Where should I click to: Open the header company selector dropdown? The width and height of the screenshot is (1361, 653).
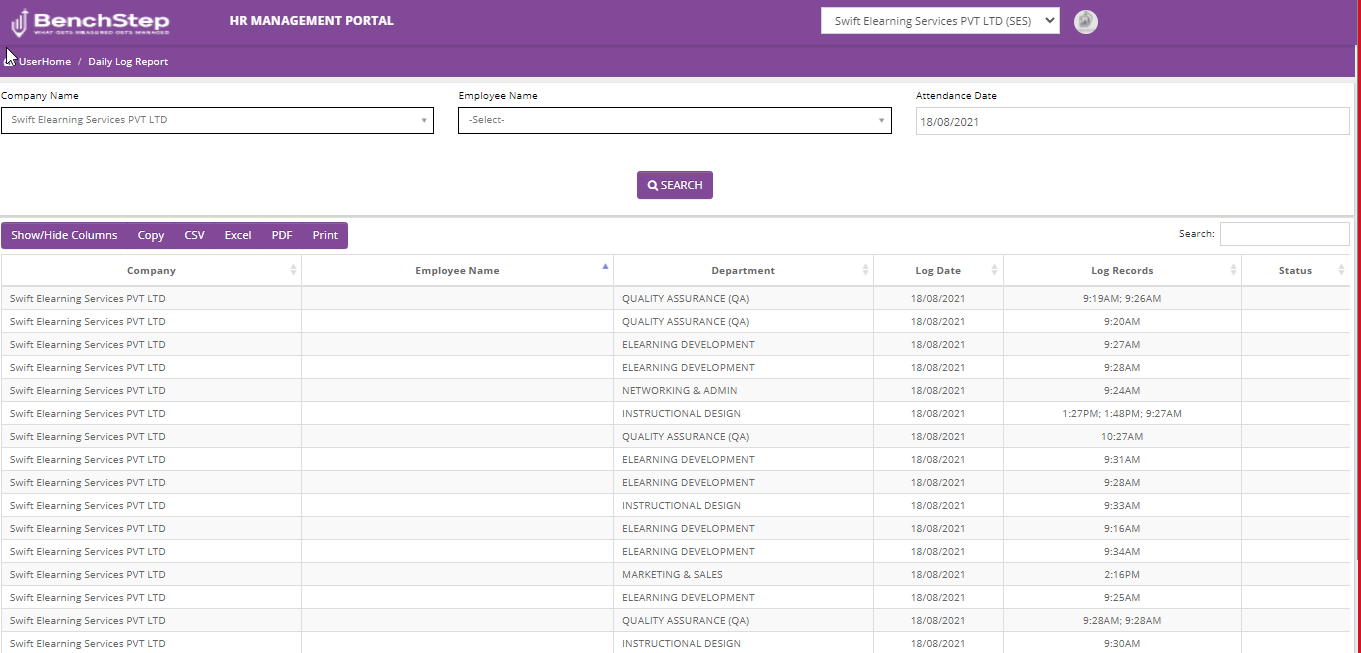940,21
